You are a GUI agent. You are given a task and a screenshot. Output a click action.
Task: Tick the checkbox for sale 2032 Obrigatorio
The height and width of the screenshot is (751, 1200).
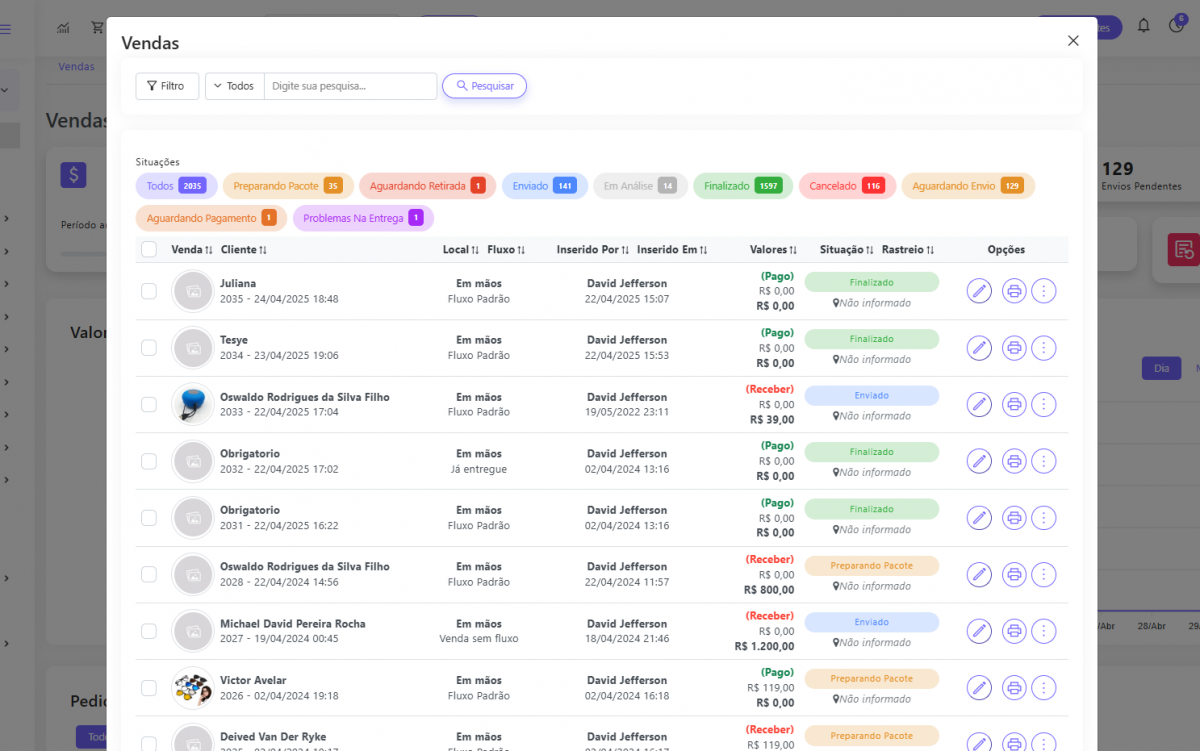[149, 461]
